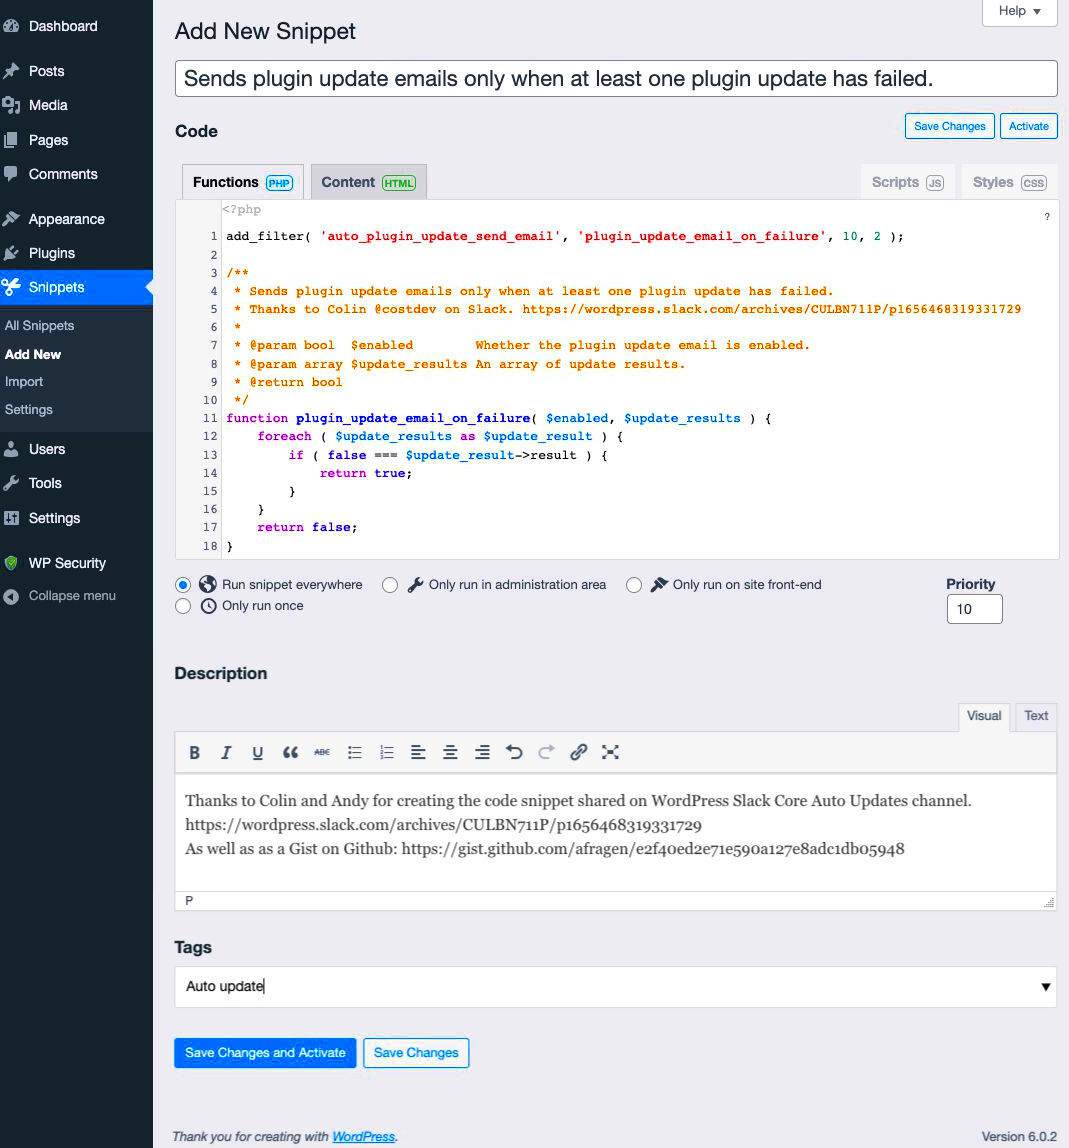Toggle Underline in description editor
Screen dimensions: 1069x1148
258,752
